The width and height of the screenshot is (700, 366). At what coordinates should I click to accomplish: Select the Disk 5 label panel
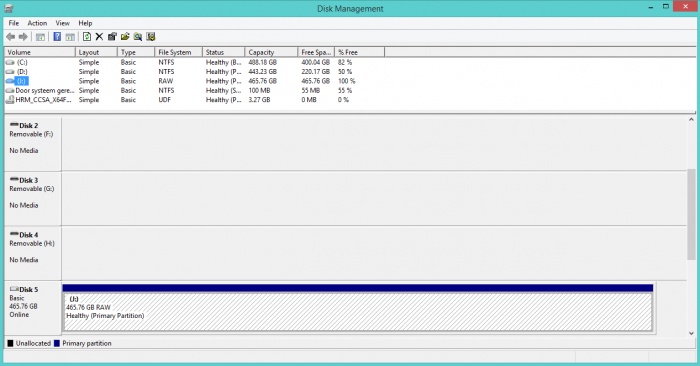point(33,308)
